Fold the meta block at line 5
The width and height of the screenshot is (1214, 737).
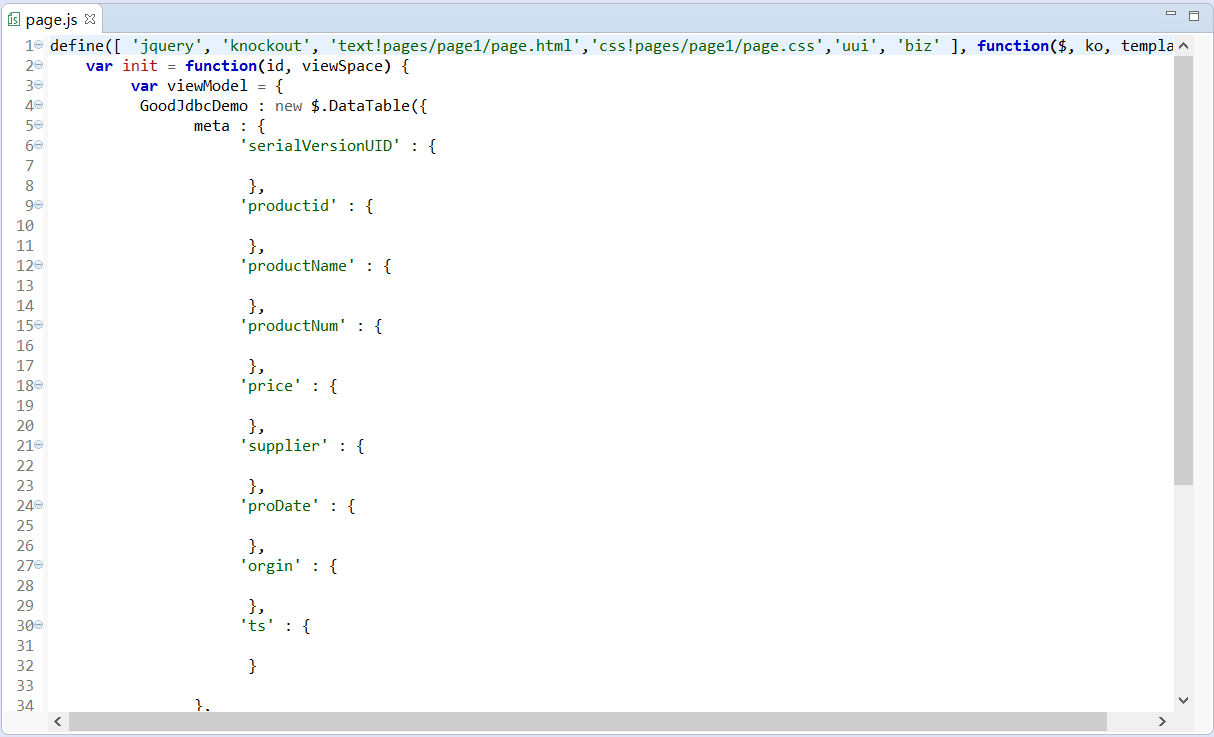pyautogui.click(x=38, y=125)
